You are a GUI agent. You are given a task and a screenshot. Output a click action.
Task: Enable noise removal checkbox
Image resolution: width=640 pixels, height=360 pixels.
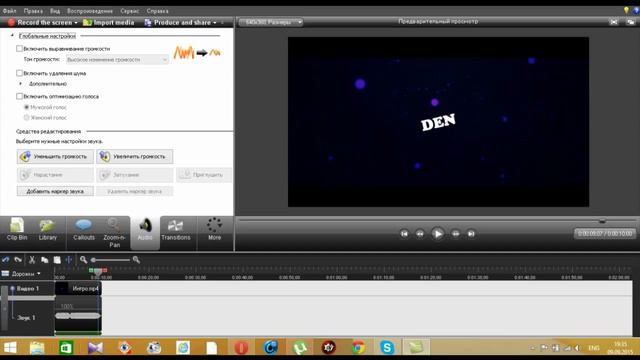[x=19, y=73]
